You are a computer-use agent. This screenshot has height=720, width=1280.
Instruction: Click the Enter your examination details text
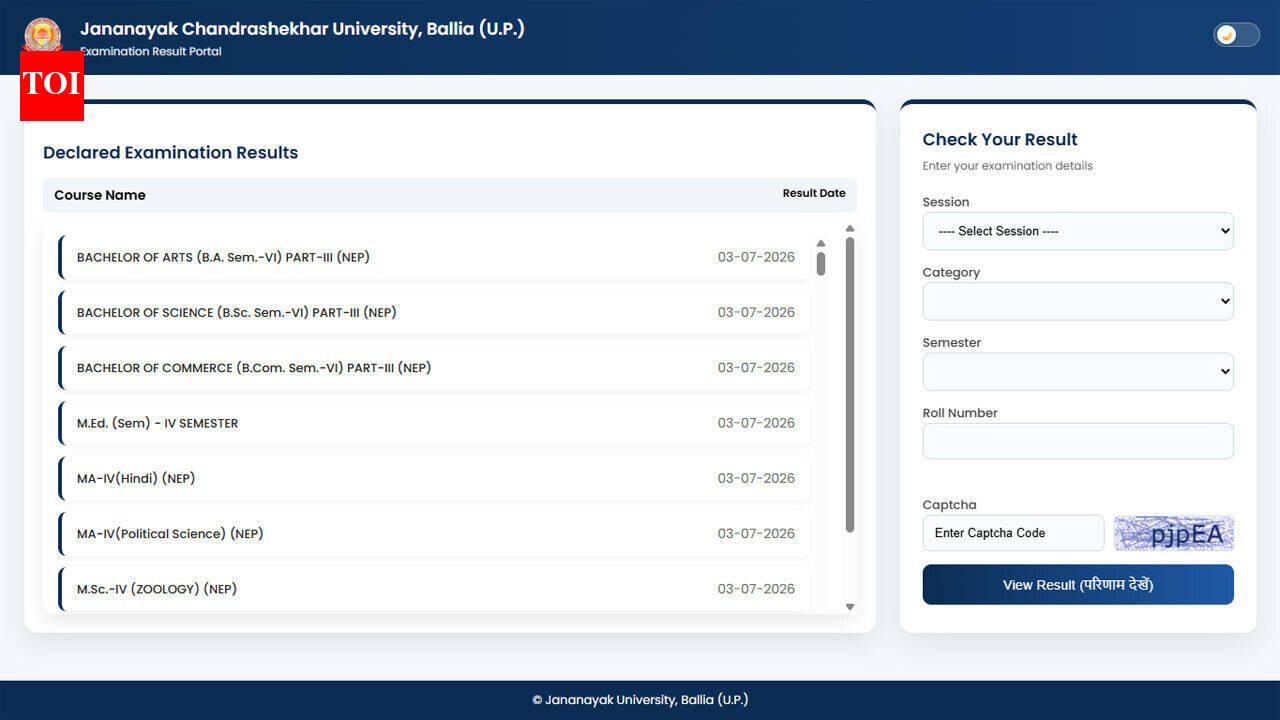[x=1007, y=166]
